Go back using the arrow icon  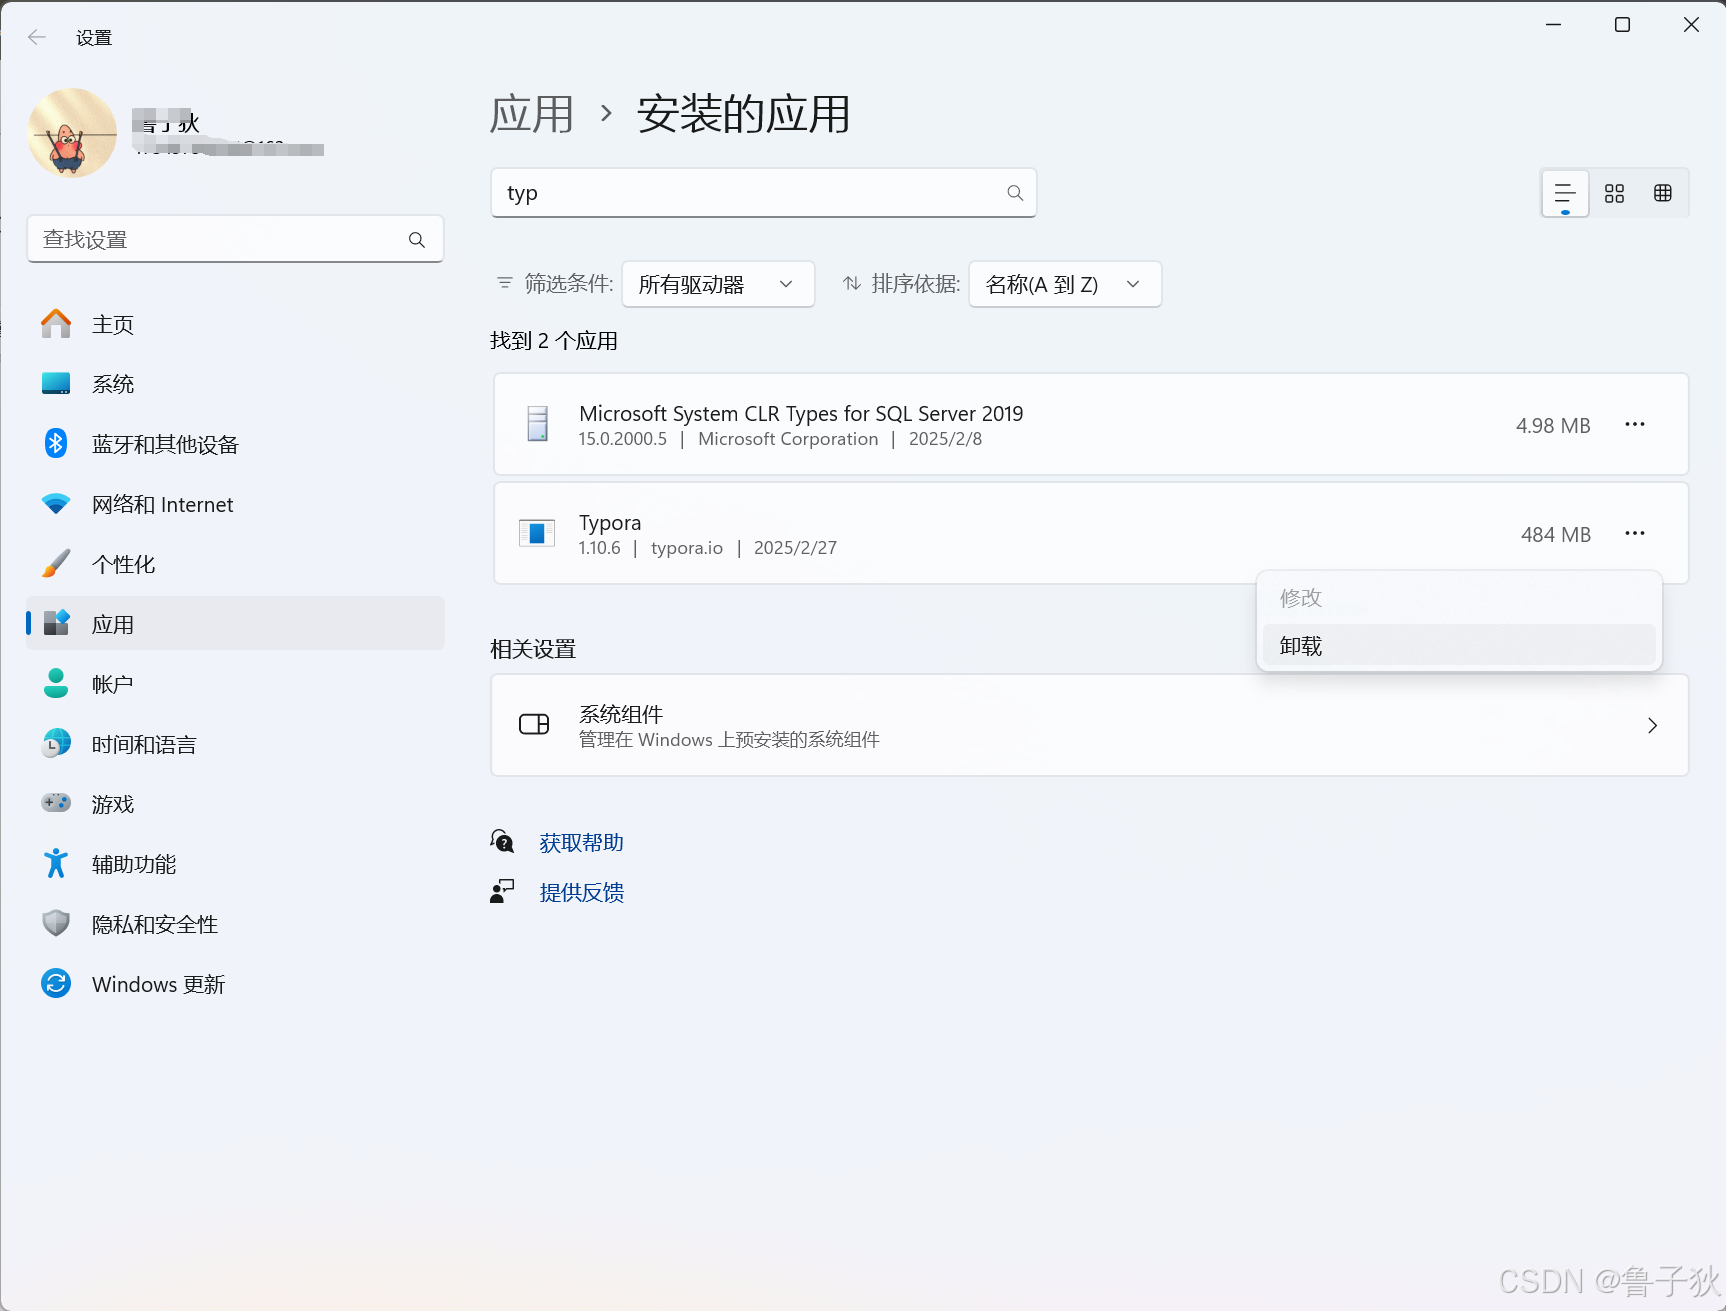coord(37,37)
